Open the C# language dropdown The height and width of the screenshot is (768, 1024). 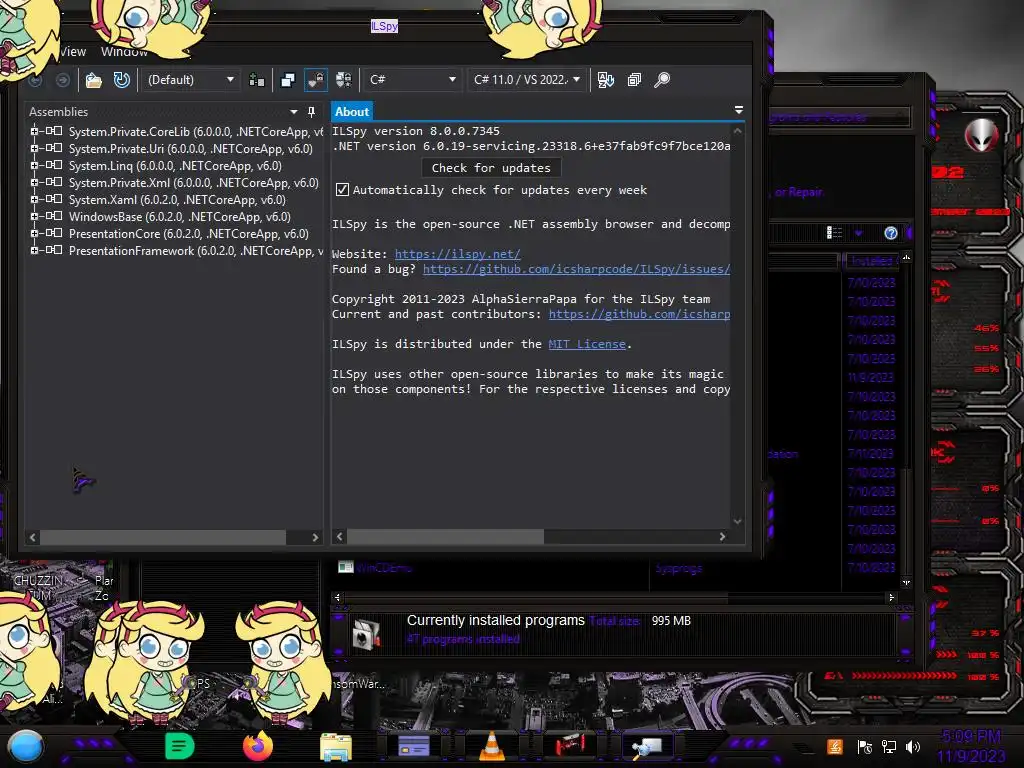tap(411, 80)
